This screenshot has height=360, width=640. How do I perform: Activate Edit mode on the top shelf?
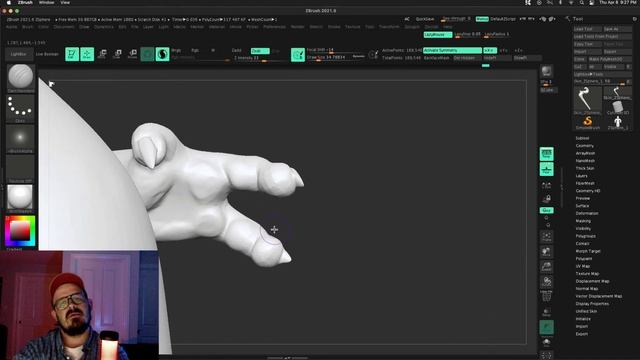72,54
